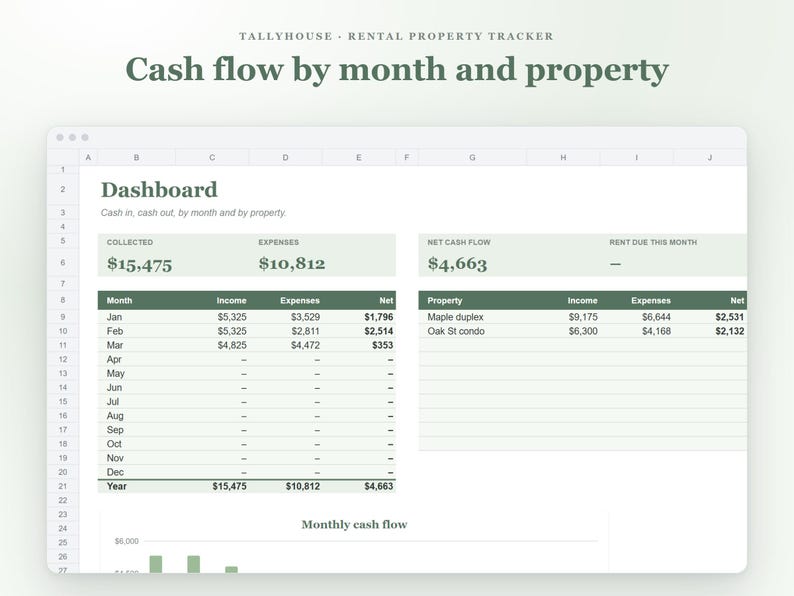
Task: Click the Monthly cash flow chart title
Action: pyautogui.click(x=354, y=525)
